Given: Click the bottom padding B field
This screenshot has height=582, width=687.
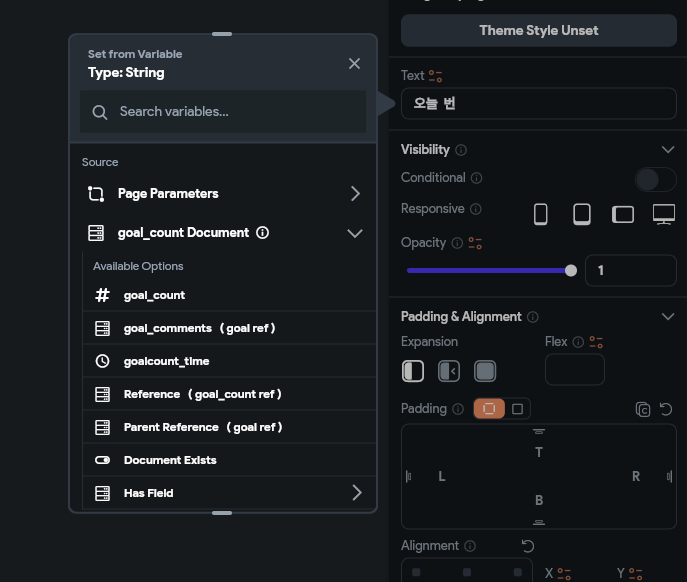Looking at the screenshot, I should [539, 500].
